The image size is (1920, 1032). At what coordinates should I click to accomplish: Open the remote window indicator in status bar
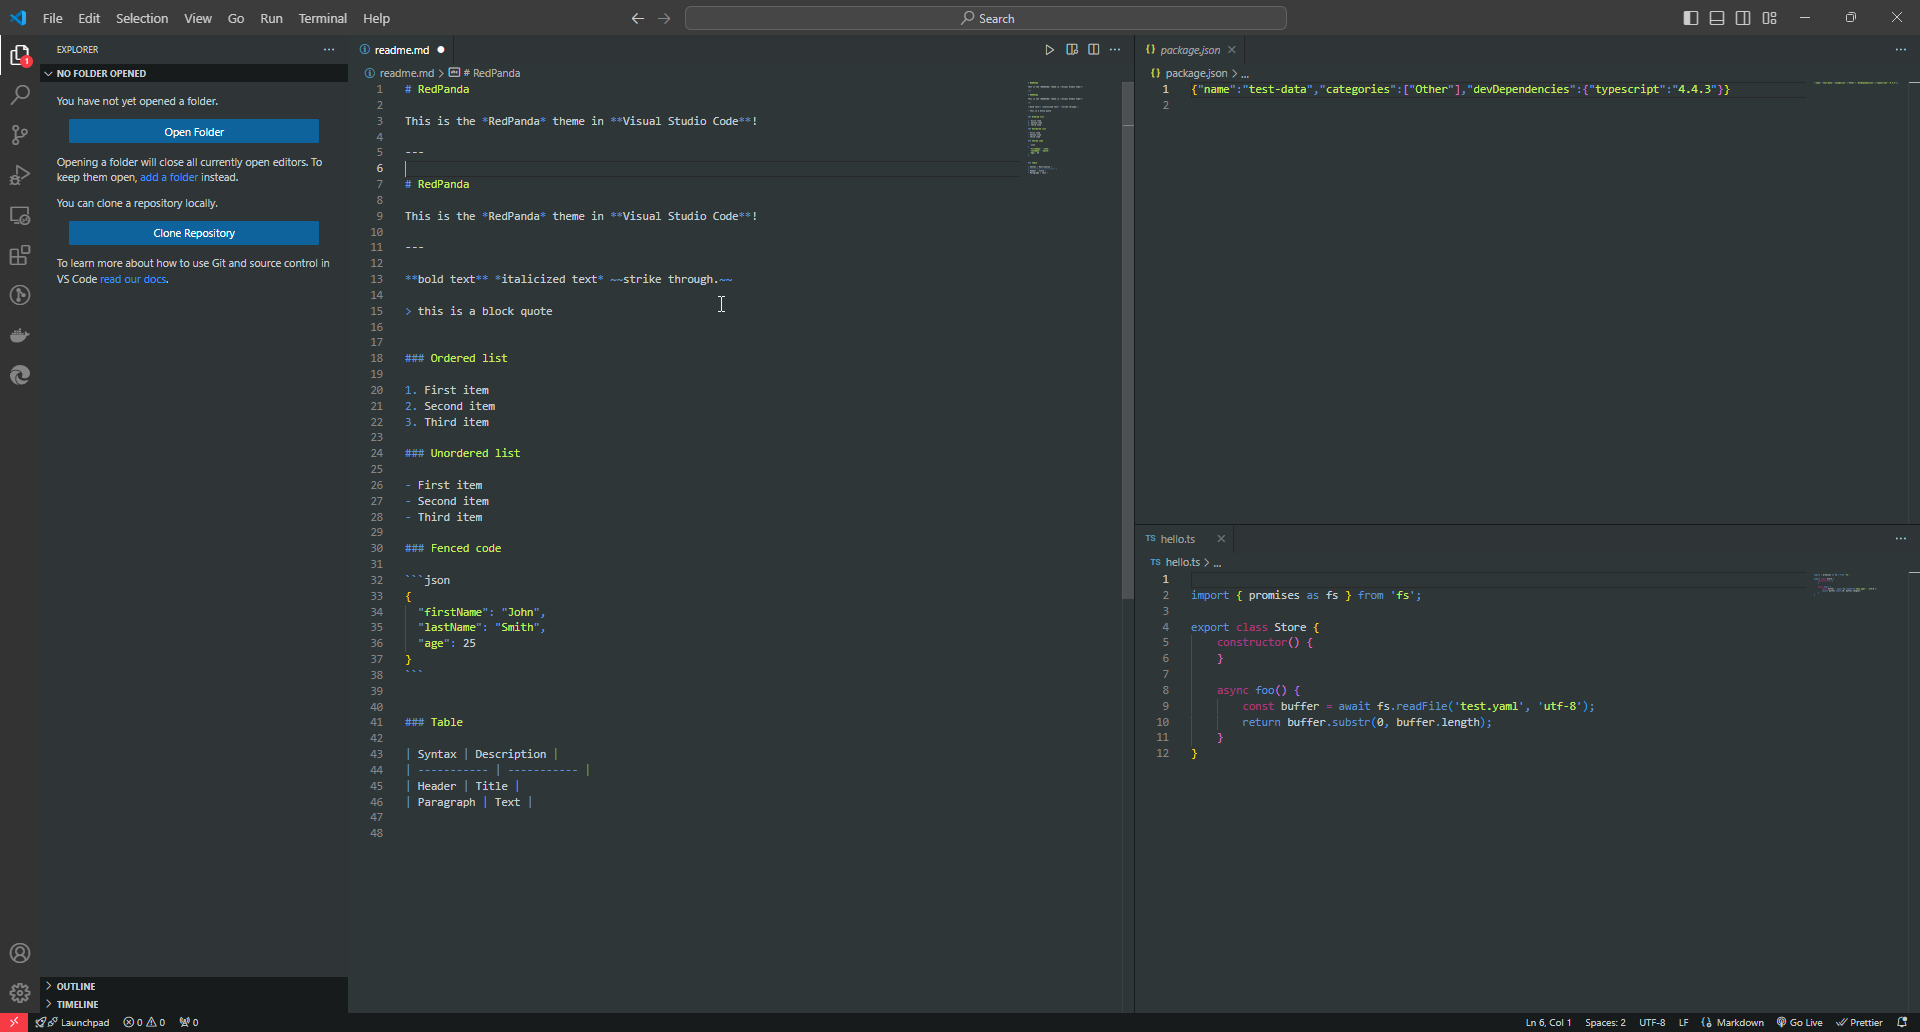click(14, 1022)
